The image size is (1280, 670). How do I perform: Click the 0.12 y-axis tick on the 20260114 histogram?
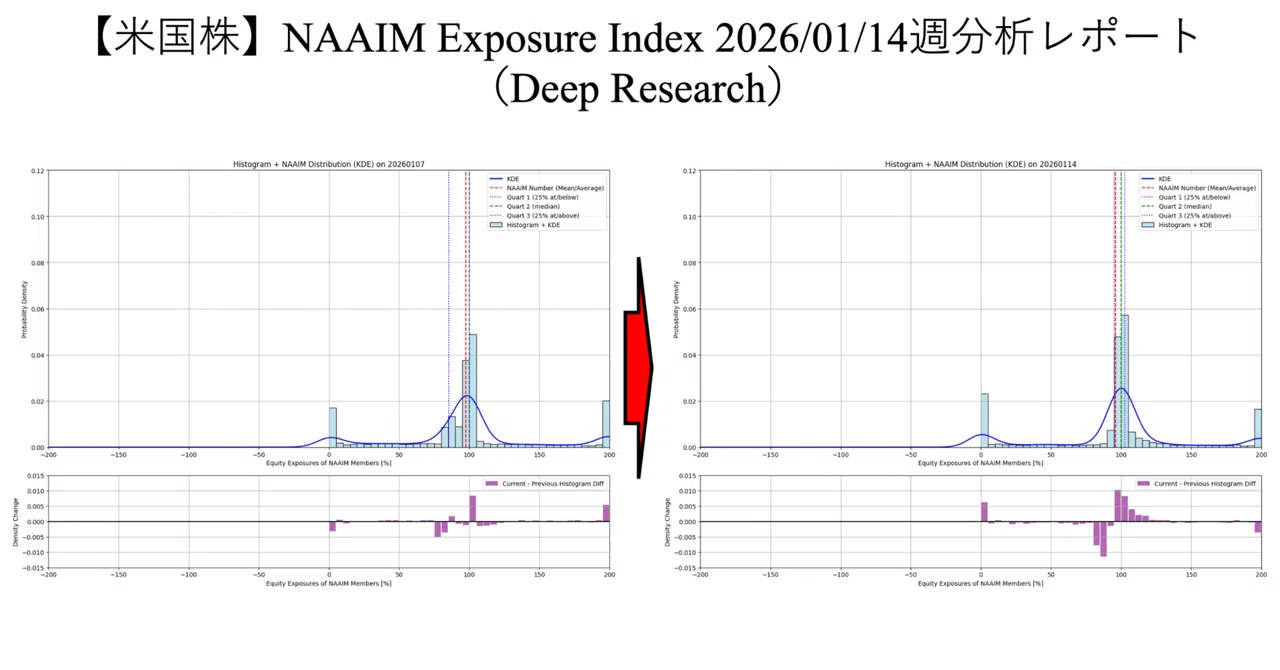(x=689, y=171)
